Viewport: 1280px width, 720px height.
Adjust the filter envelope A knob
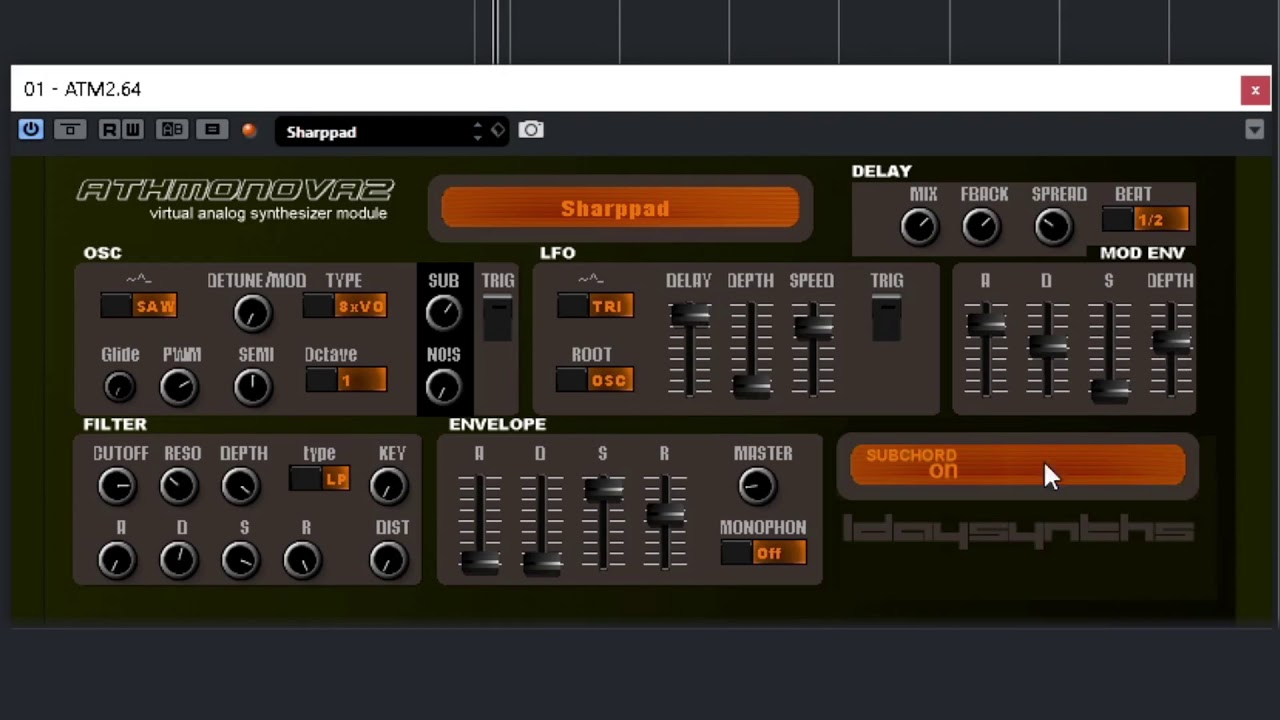click(x=117, y=560)
